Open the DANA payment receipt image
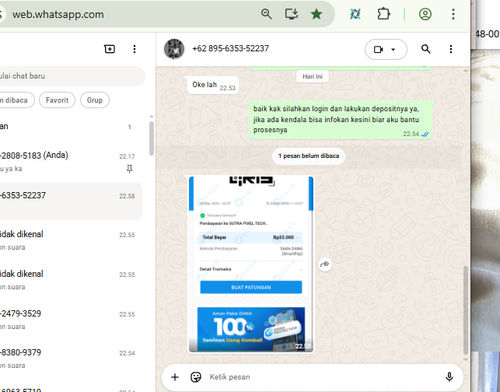 251,264
